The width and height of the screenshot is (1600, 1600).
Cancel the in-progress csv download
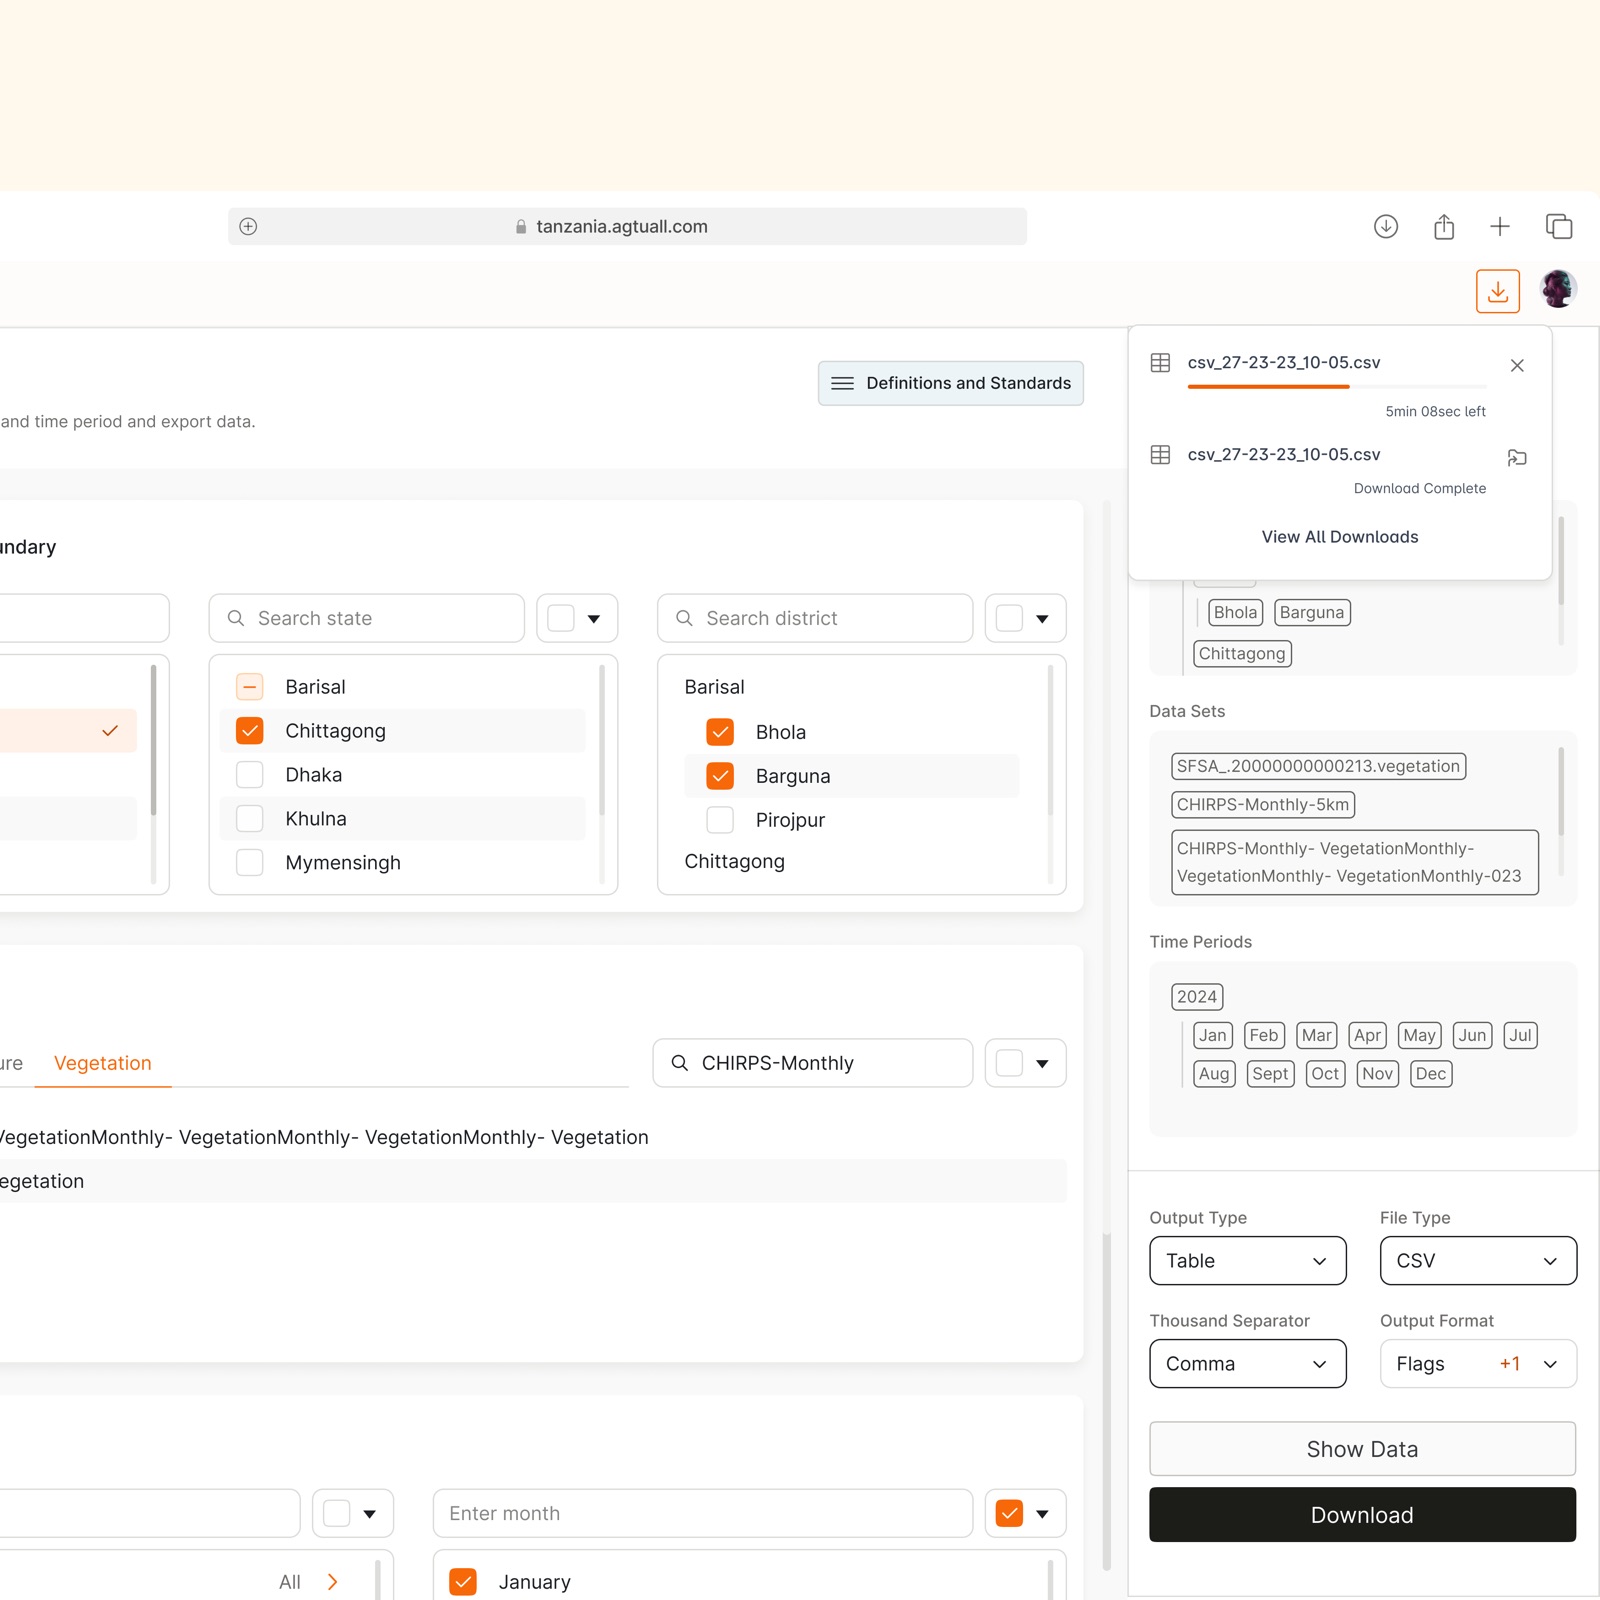pyautogui.click(x=1516, y=366)
